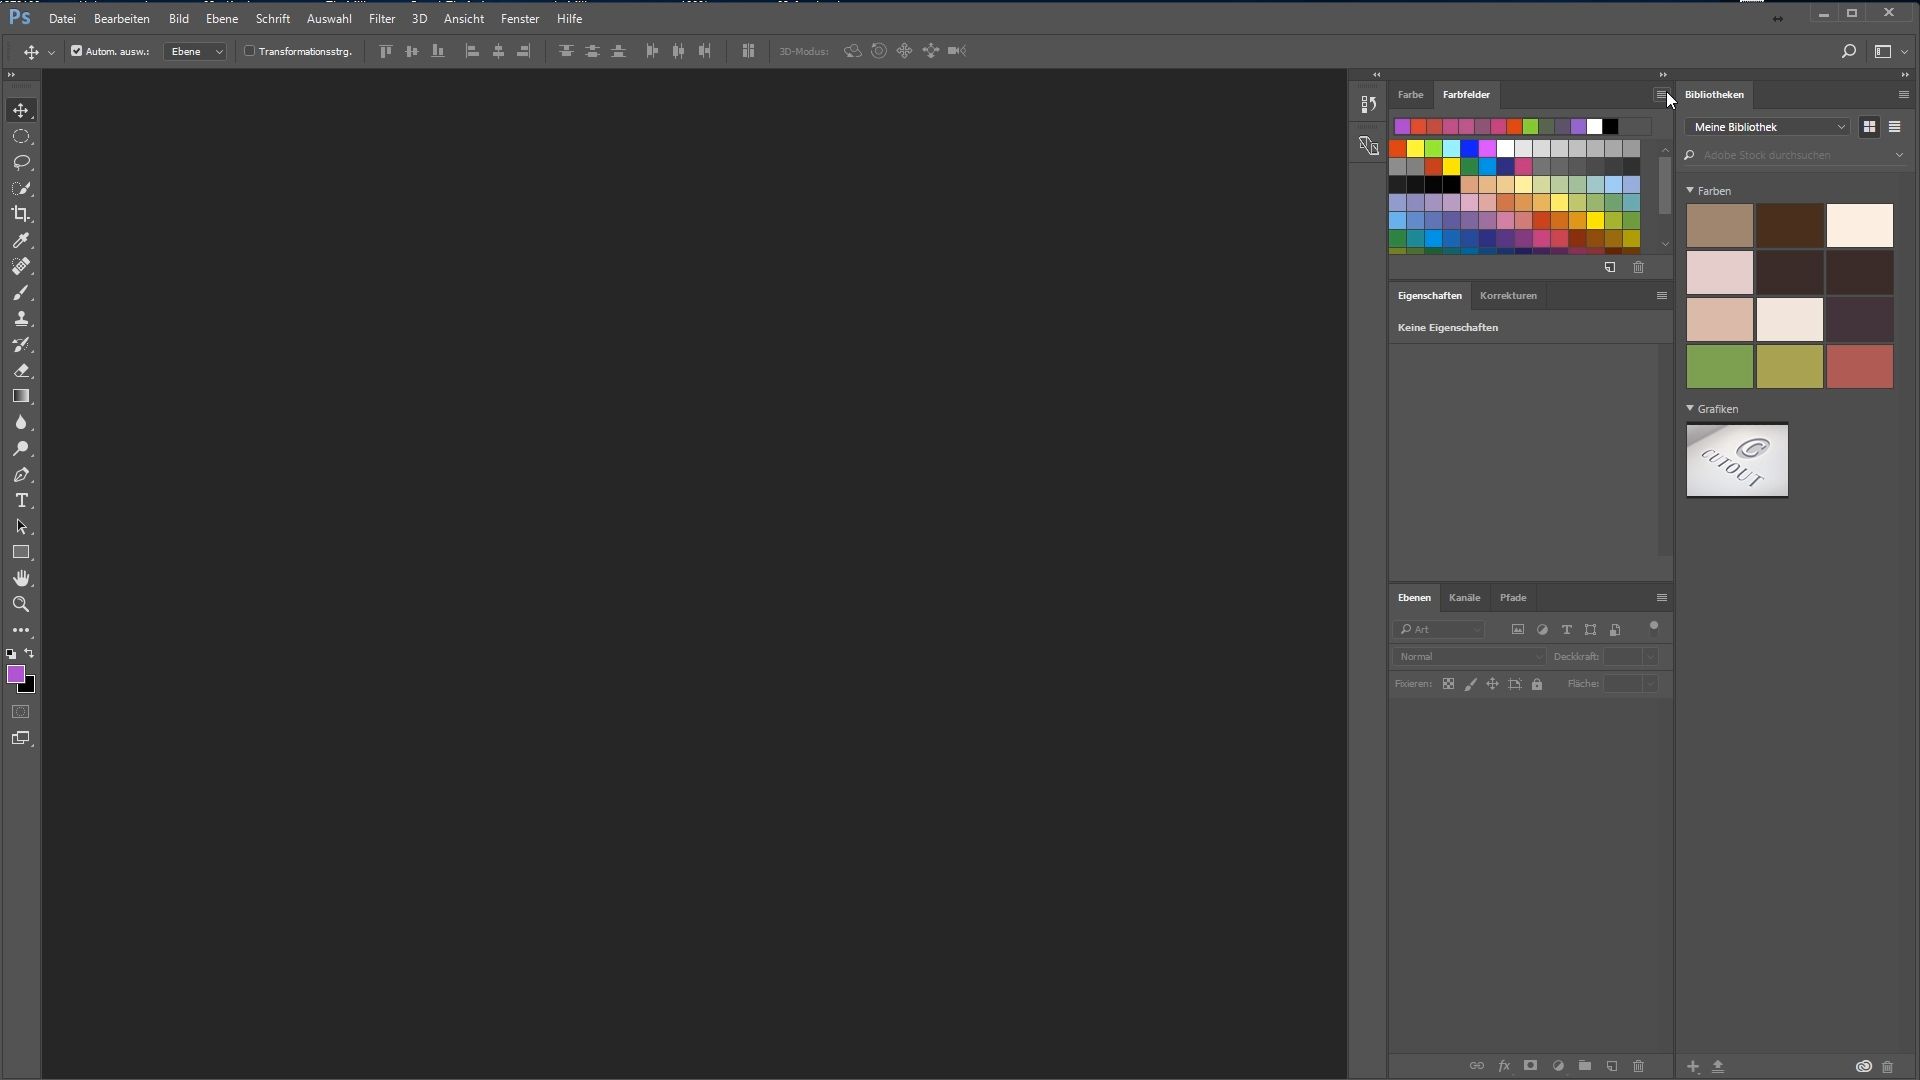Reset default foreground and background colors
This screenshot has width=1920, height=1080.
coord(11,654)
